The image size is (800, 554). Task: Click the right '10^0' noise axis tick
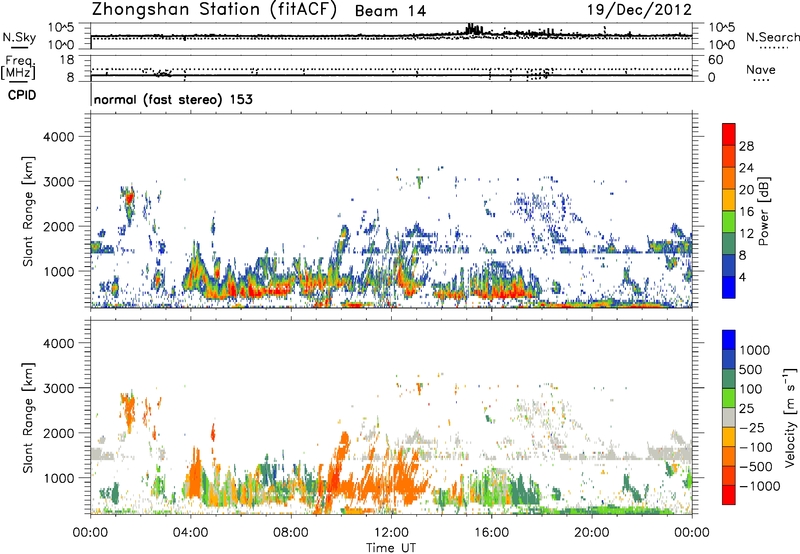click(722, 45)
